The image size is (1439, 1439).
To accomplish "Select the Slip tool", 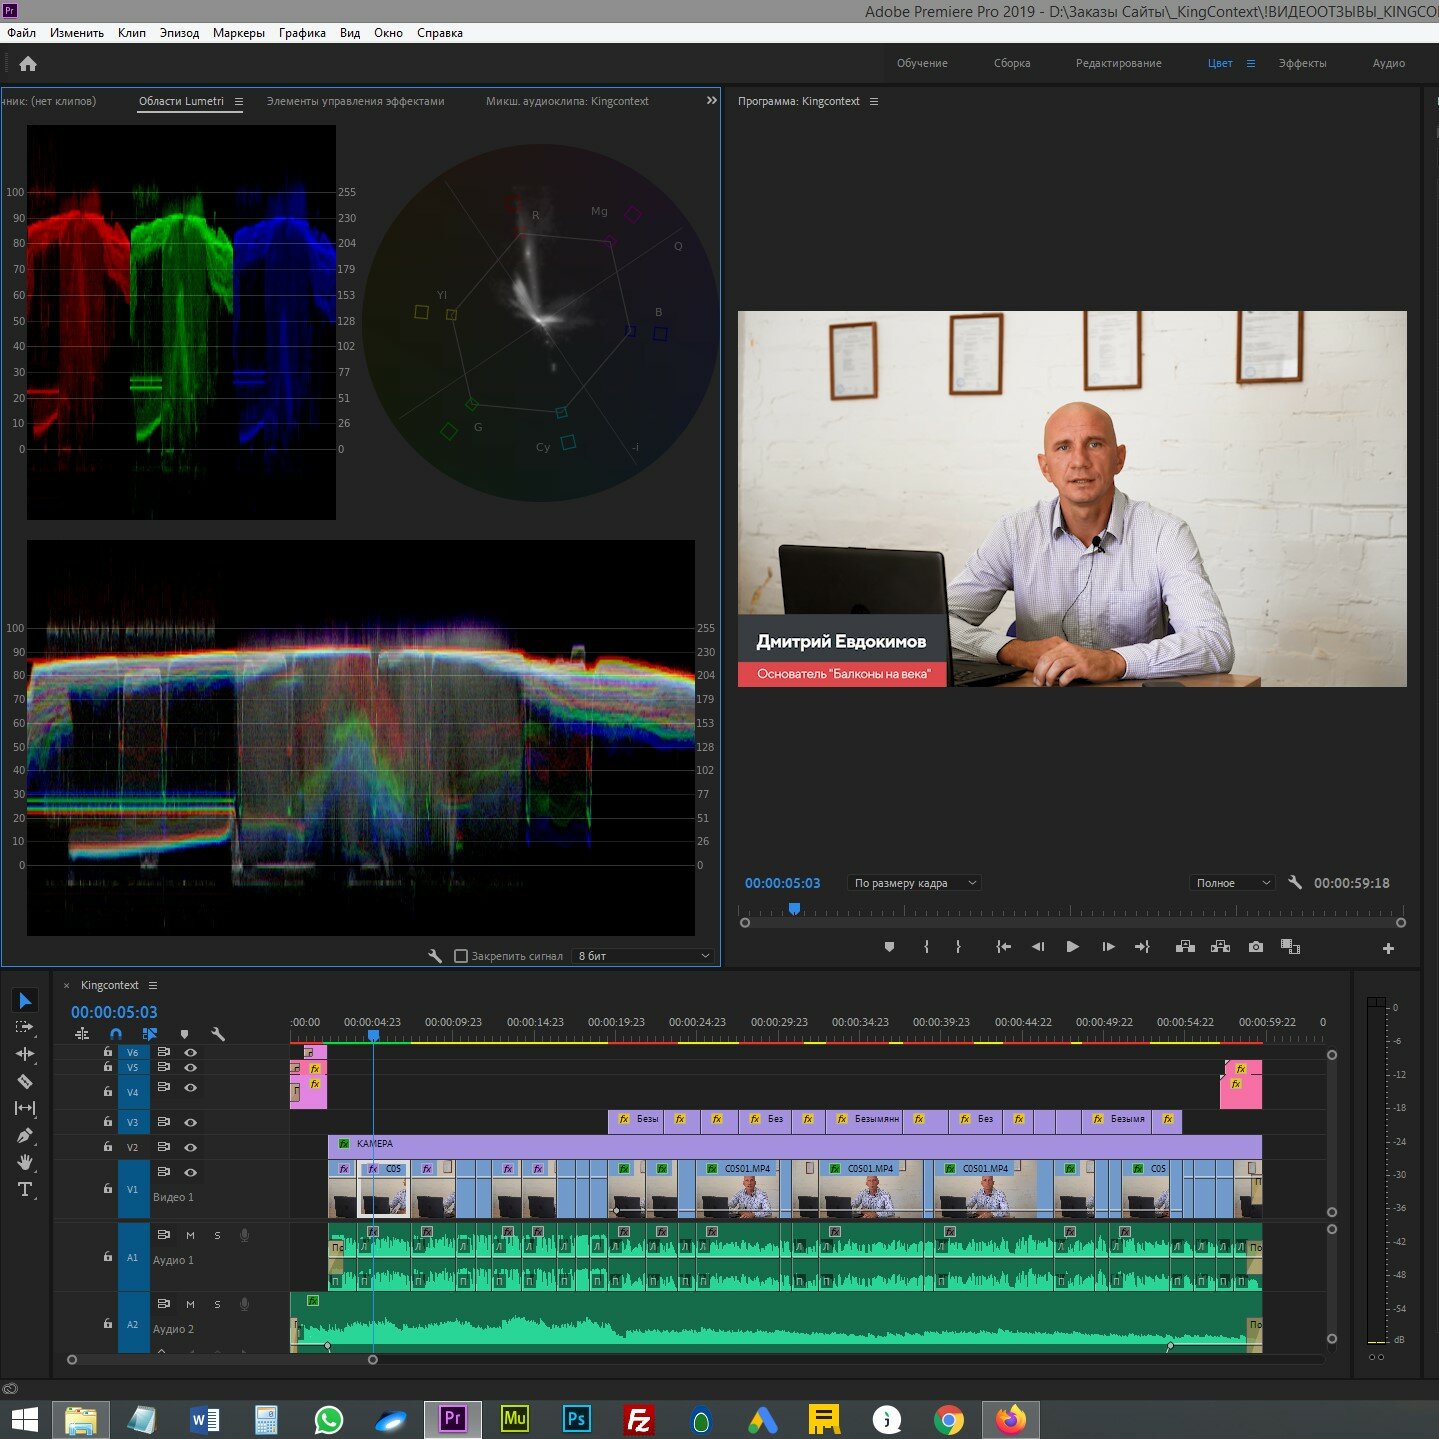I will 25,1108.
